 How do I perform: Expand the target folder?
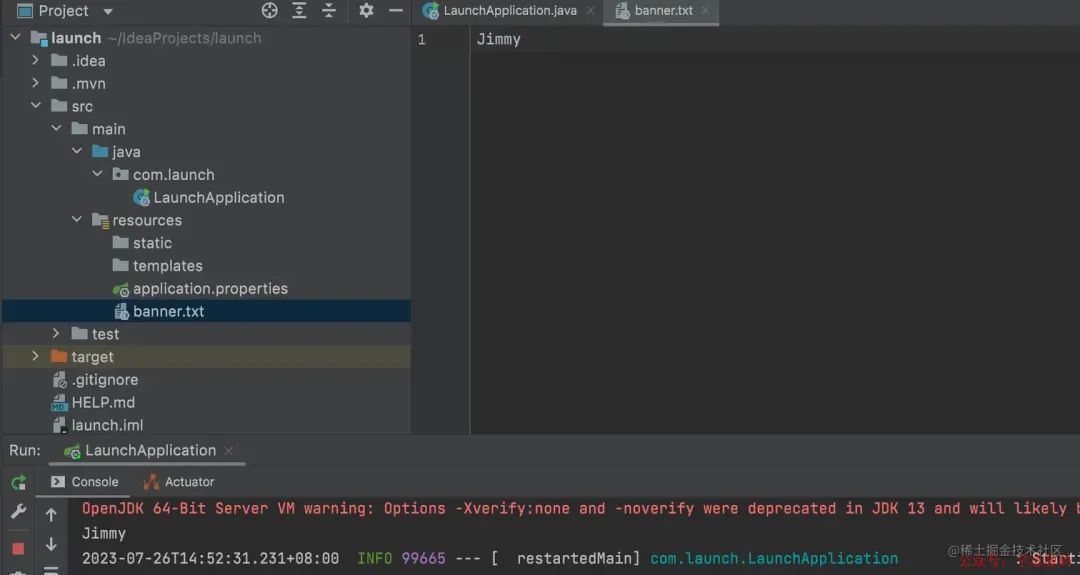35,356
